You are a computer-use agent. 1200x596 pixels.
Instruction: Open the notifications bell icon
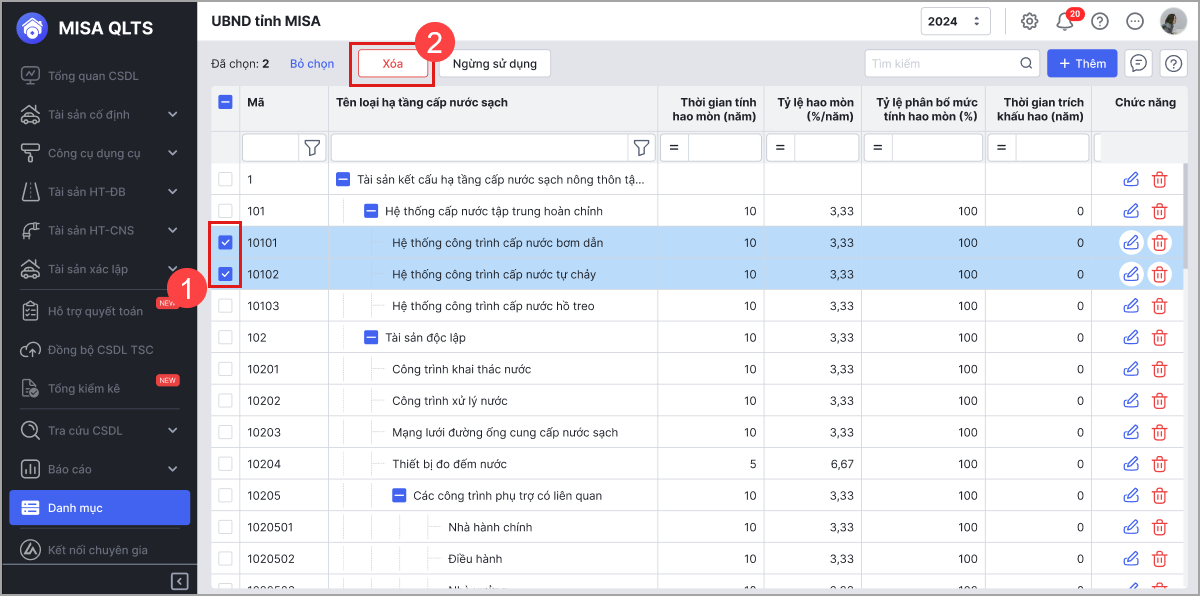pos(1065,21)
